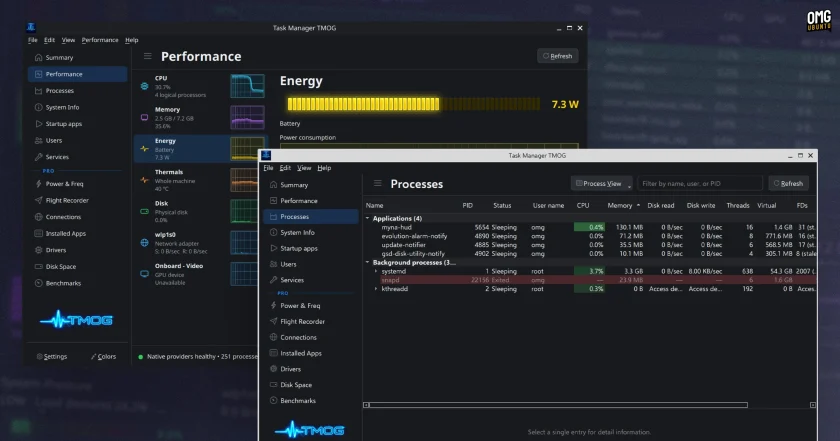Select the update-notifier process row

590,245
